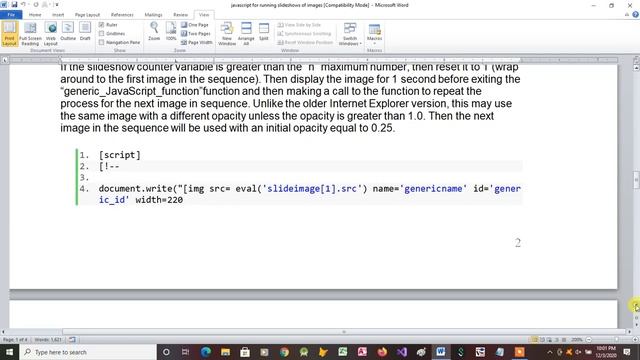This screenshot has height=360, width=640.
Task: Click the Word icon on taskbar
Action: pos(441,352)
